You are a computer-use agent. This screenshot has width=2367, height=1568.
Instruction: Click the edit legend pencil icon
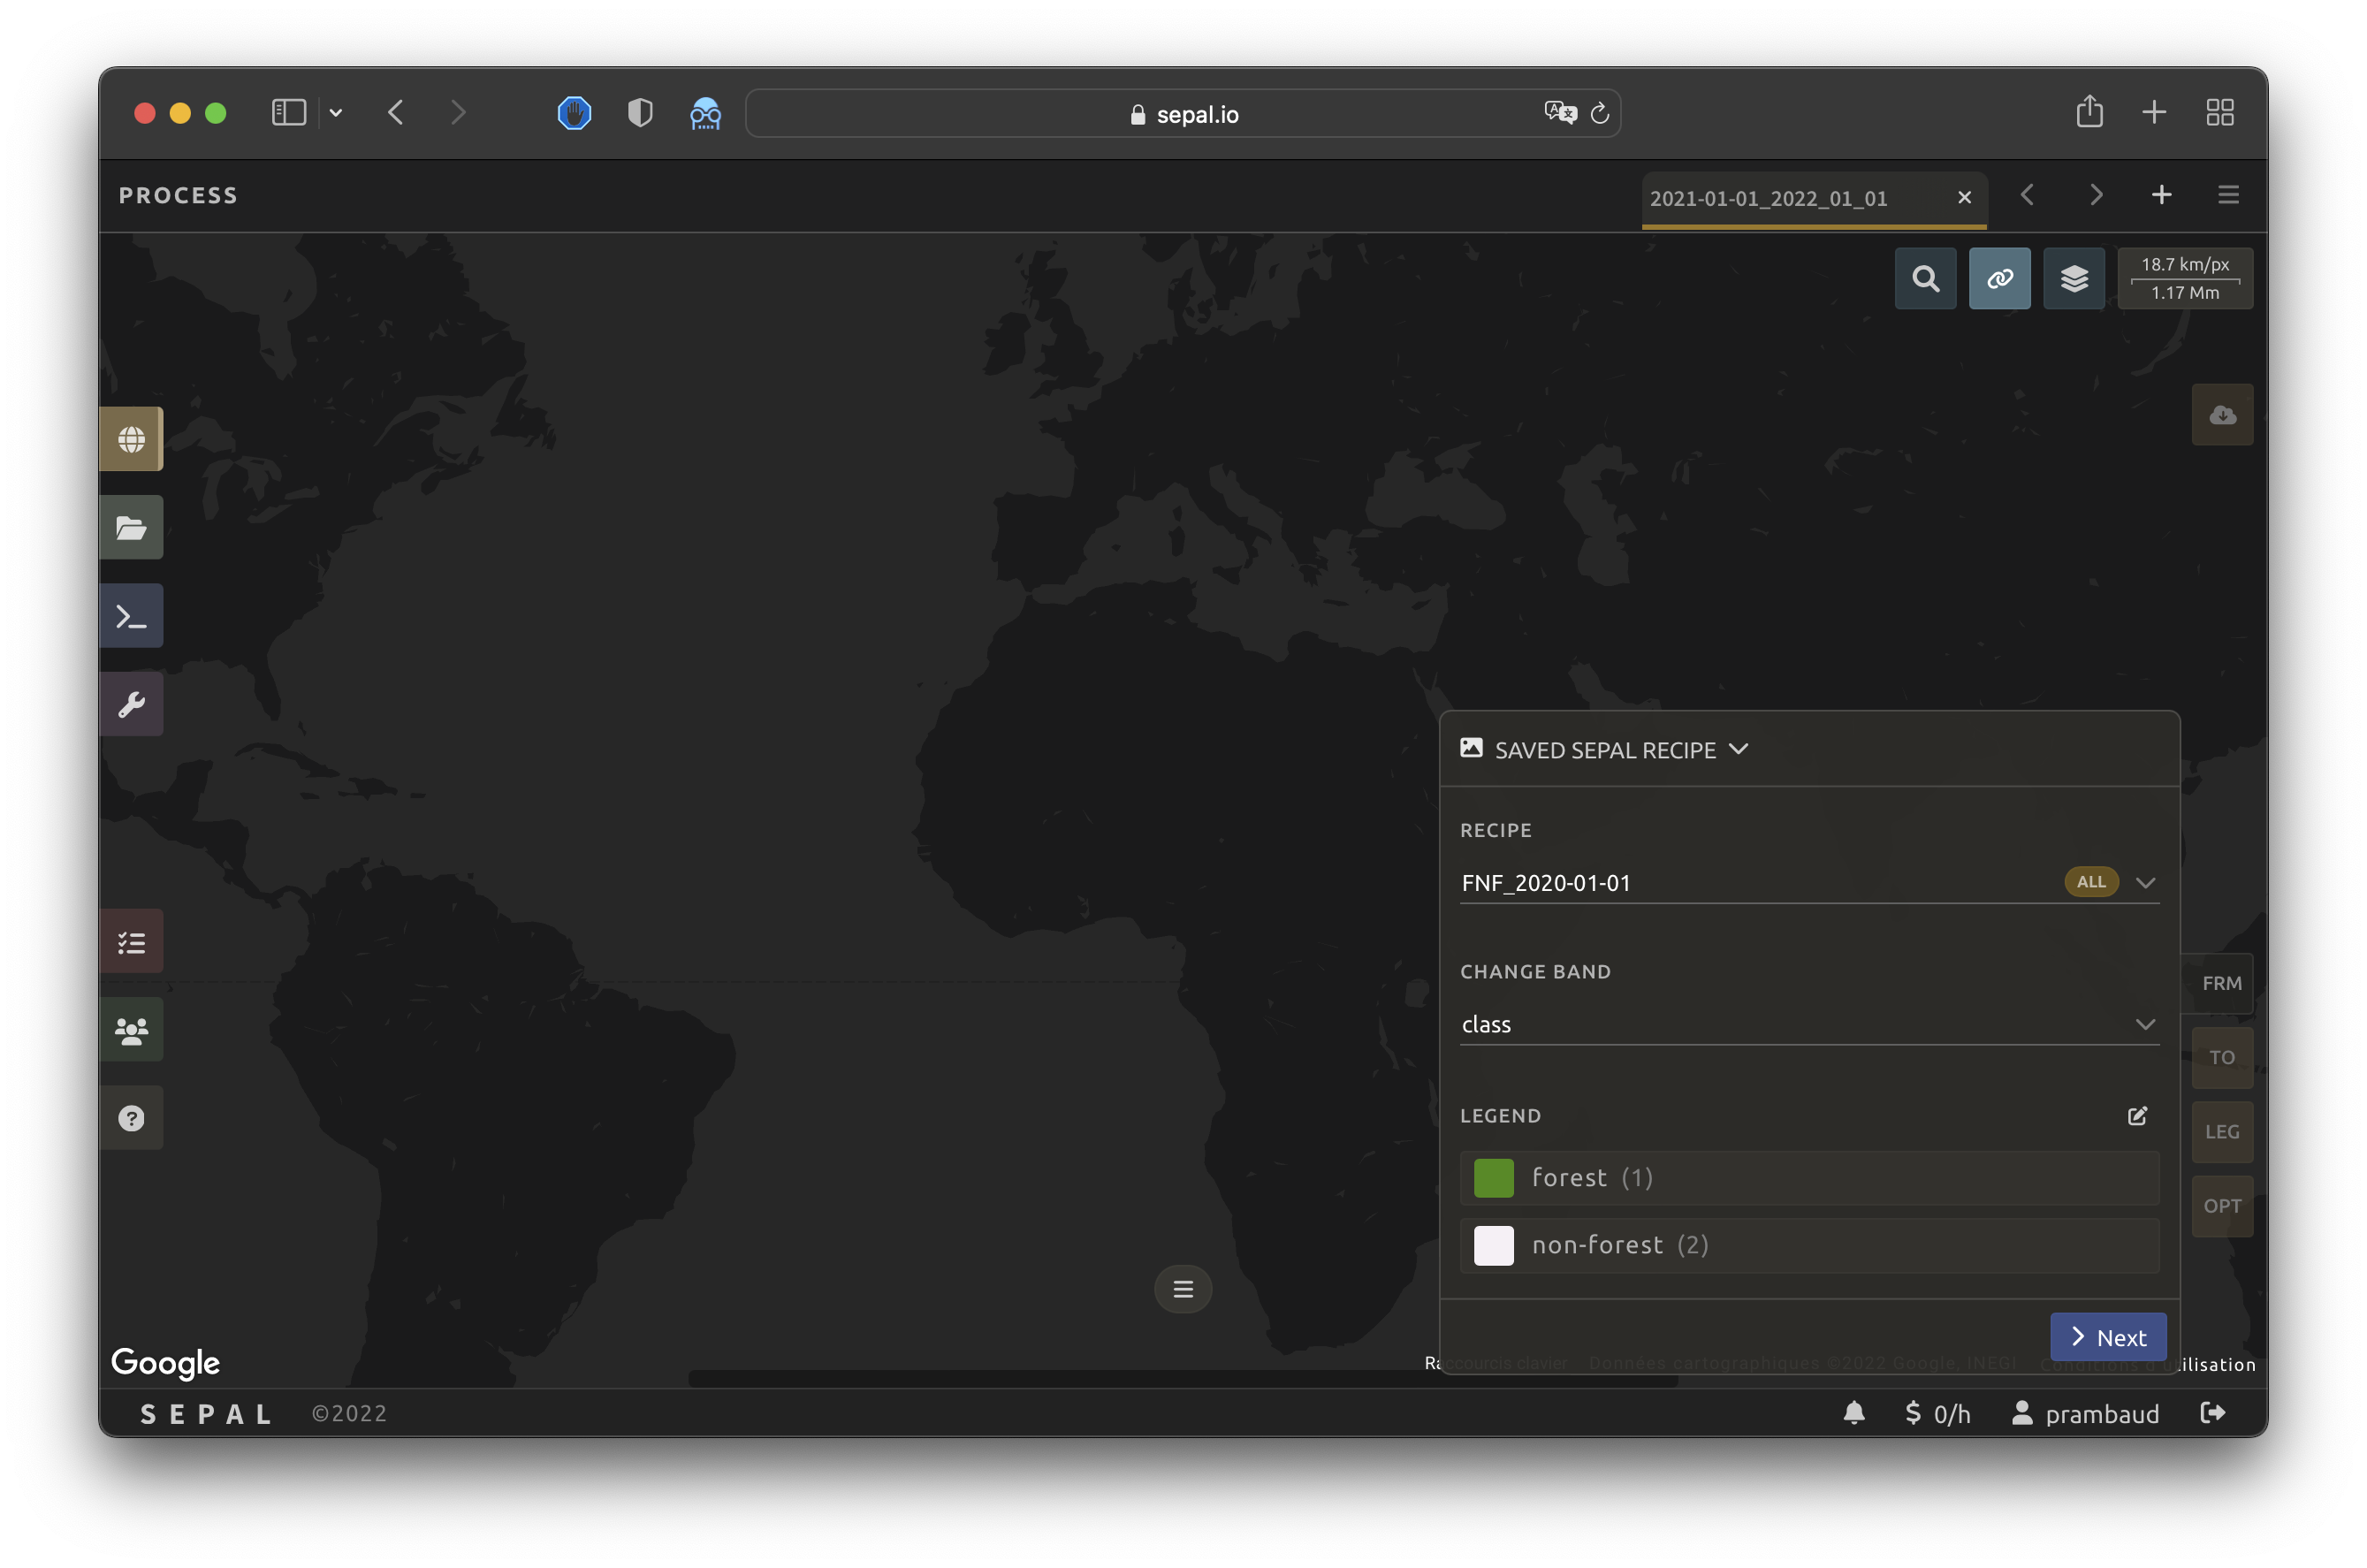point(2137,1116)
